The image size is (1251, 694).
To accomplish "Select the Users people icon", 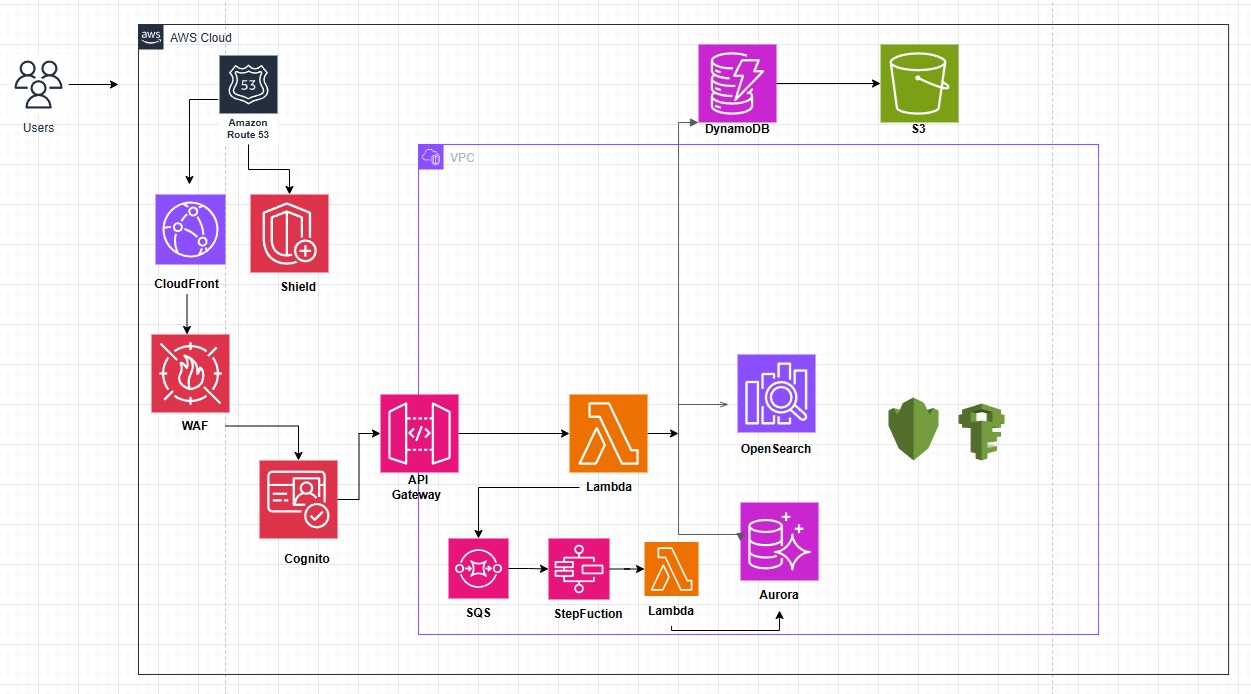I will (39, 85).
